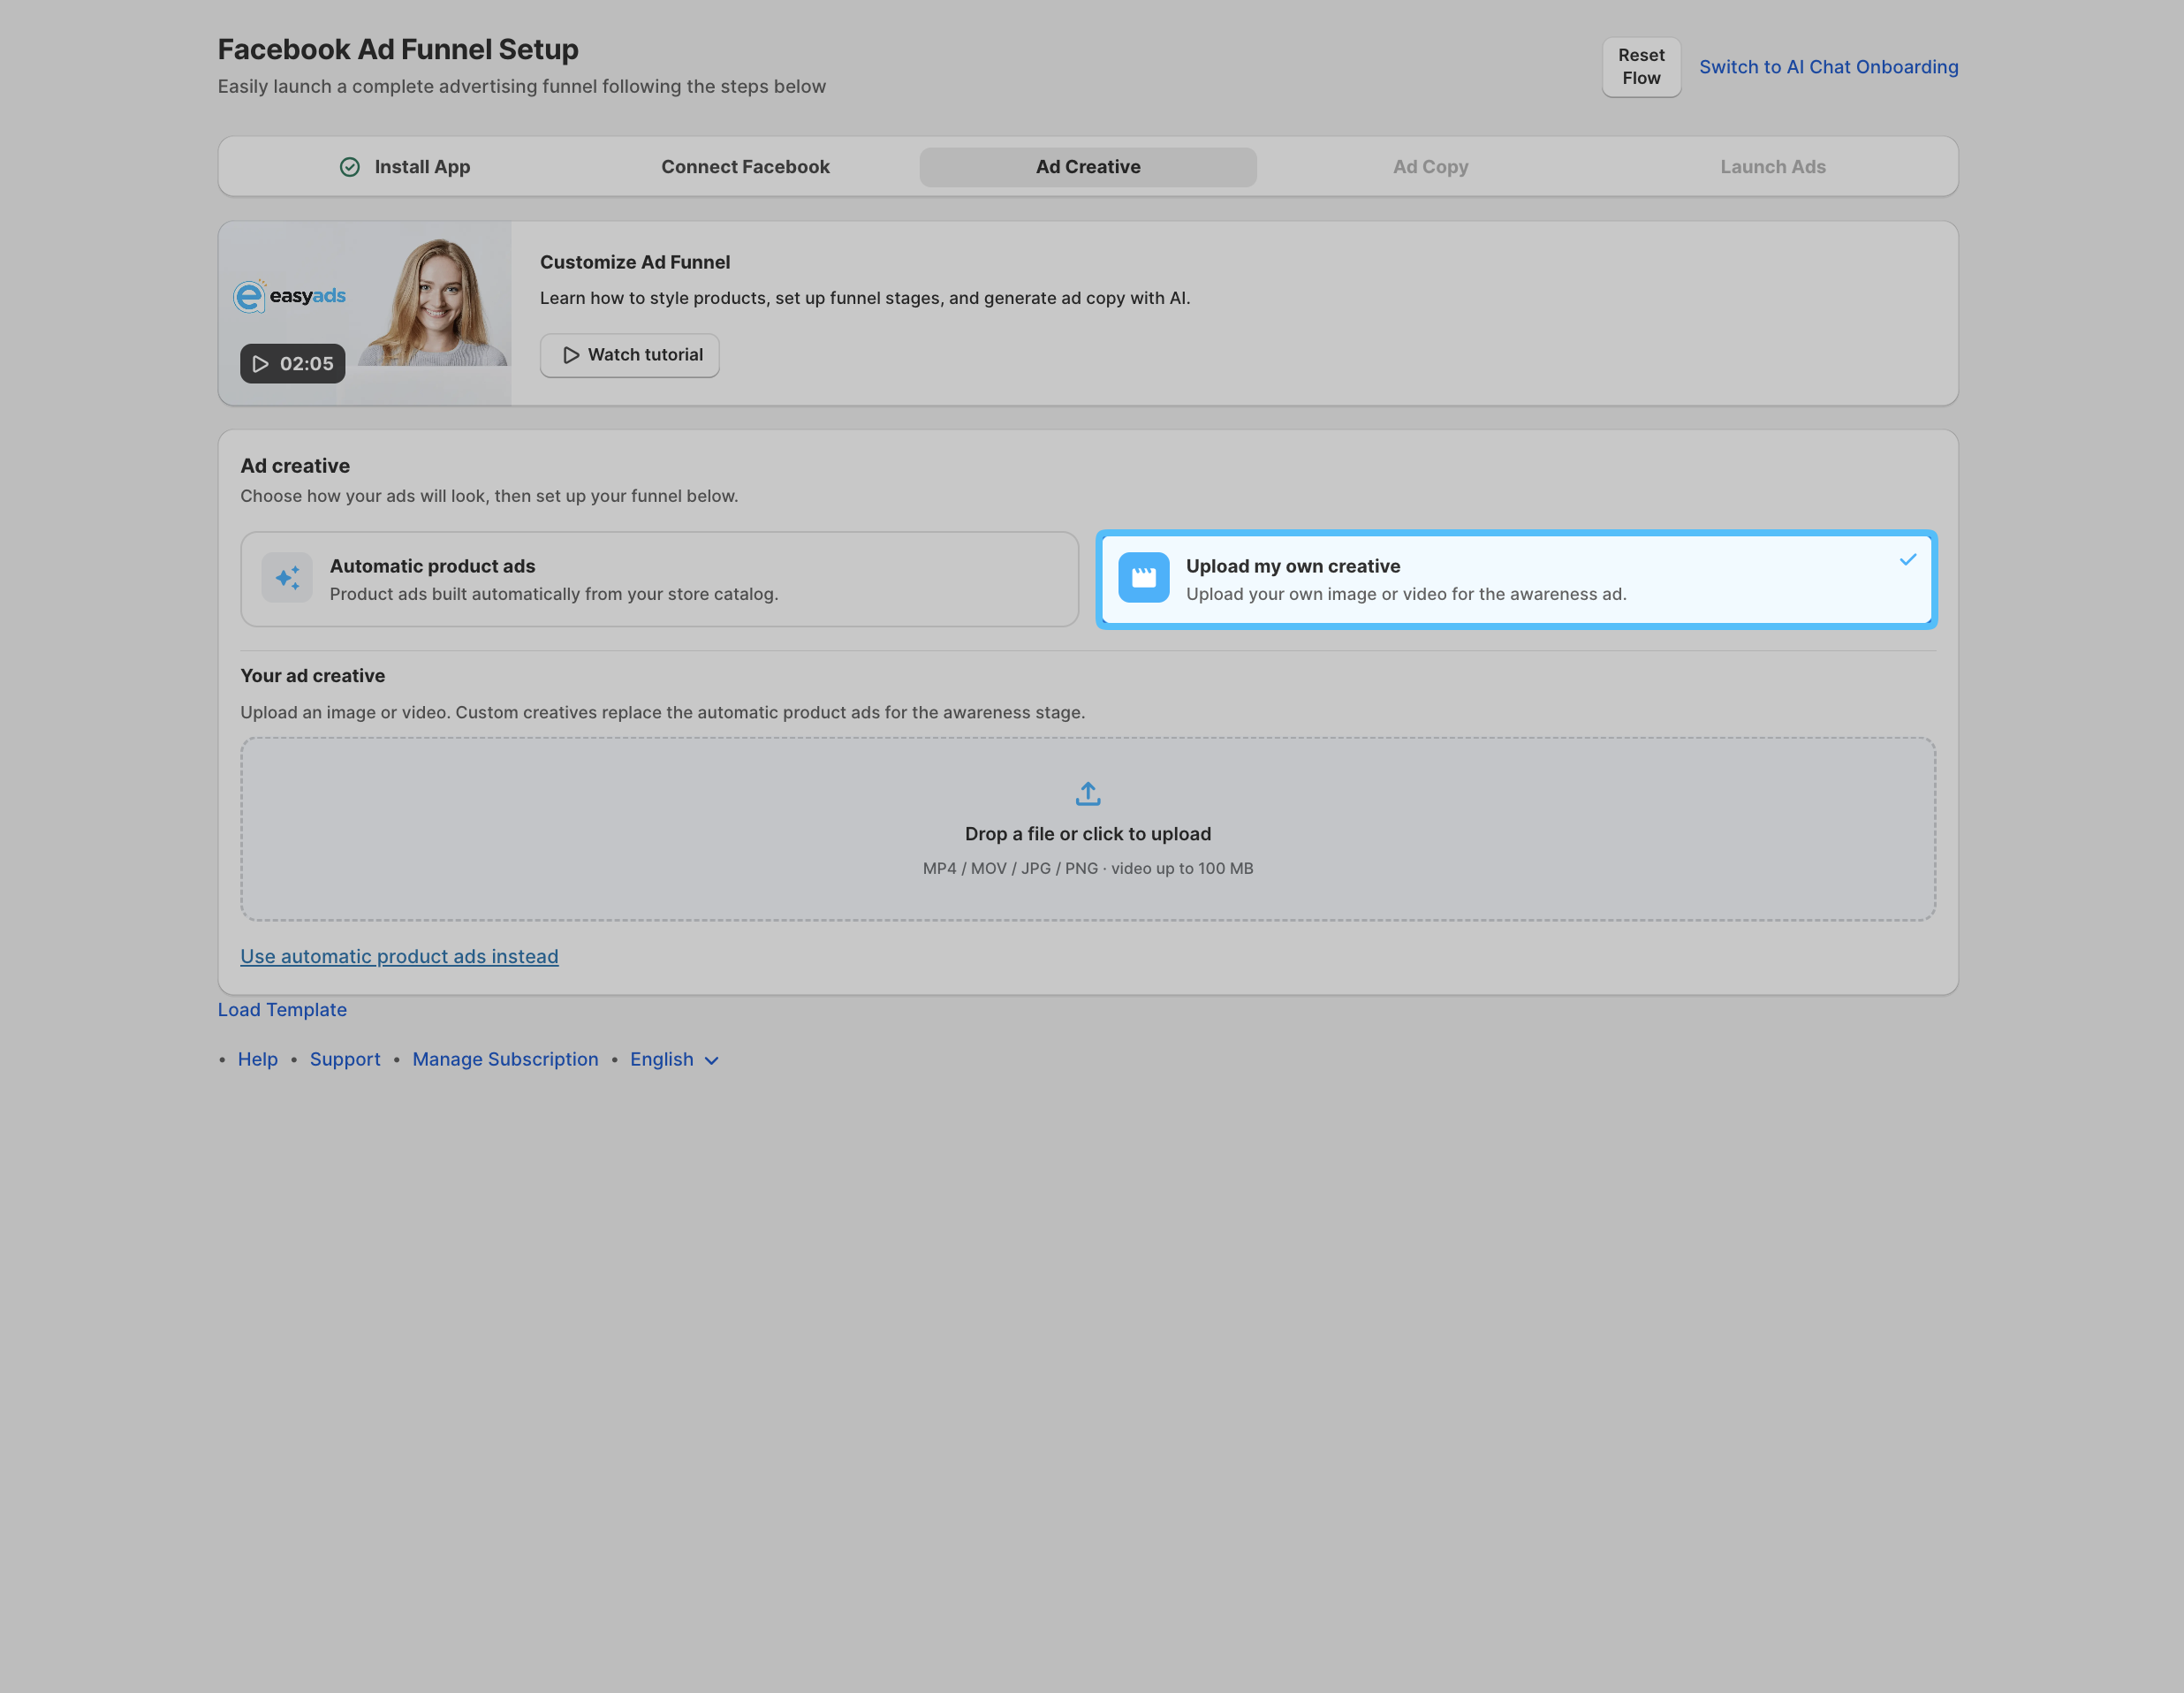Open the Support link in footer
Image resolution: width=2184 pixels, height=1693 pixels.
pyautogui.click(x=345, y=1060)
